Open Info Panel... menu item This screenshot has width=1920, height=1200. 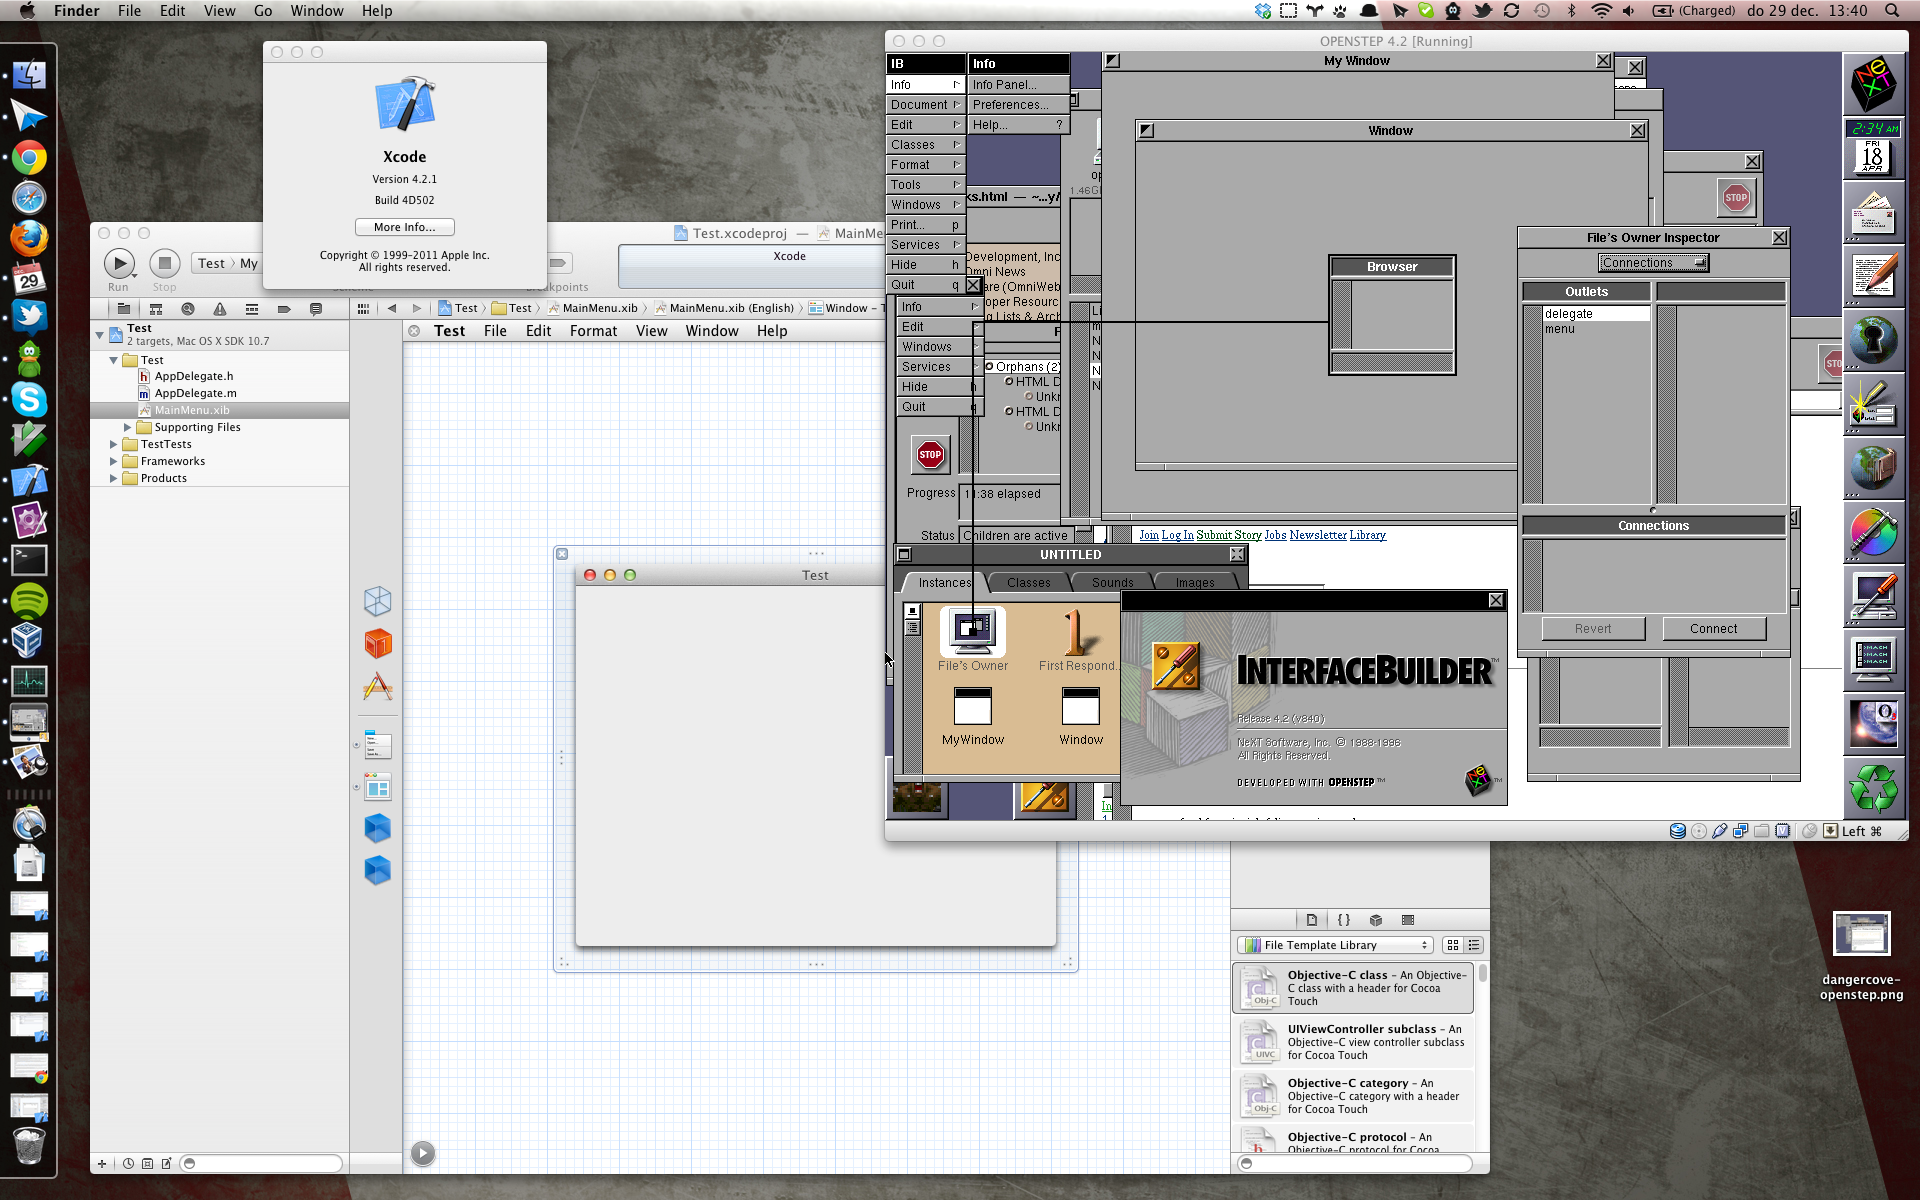pos(1018,85)
